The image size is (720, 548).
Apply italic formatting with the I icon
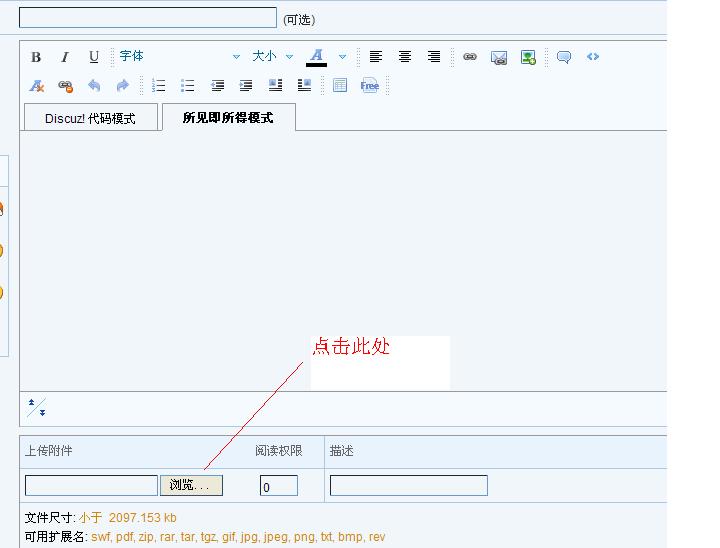point(65,57)
